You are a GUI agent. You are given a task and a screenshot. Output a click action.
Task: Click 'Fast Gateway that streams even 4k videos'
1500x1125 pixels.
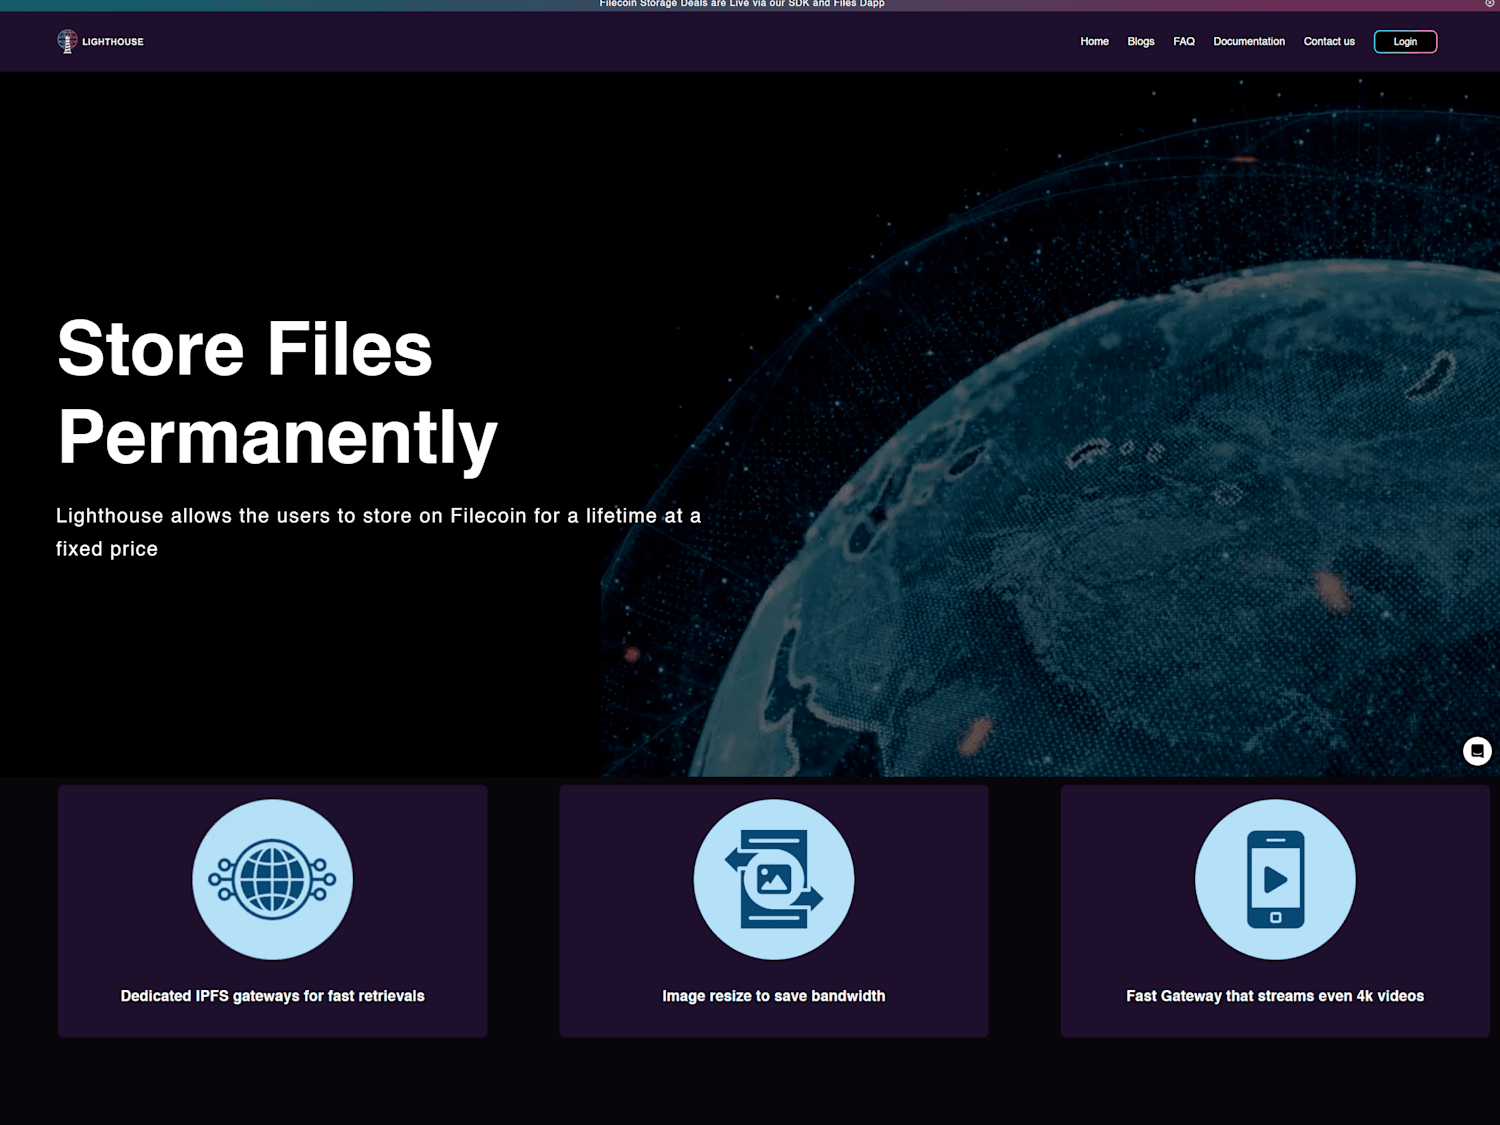point(1275,996)
